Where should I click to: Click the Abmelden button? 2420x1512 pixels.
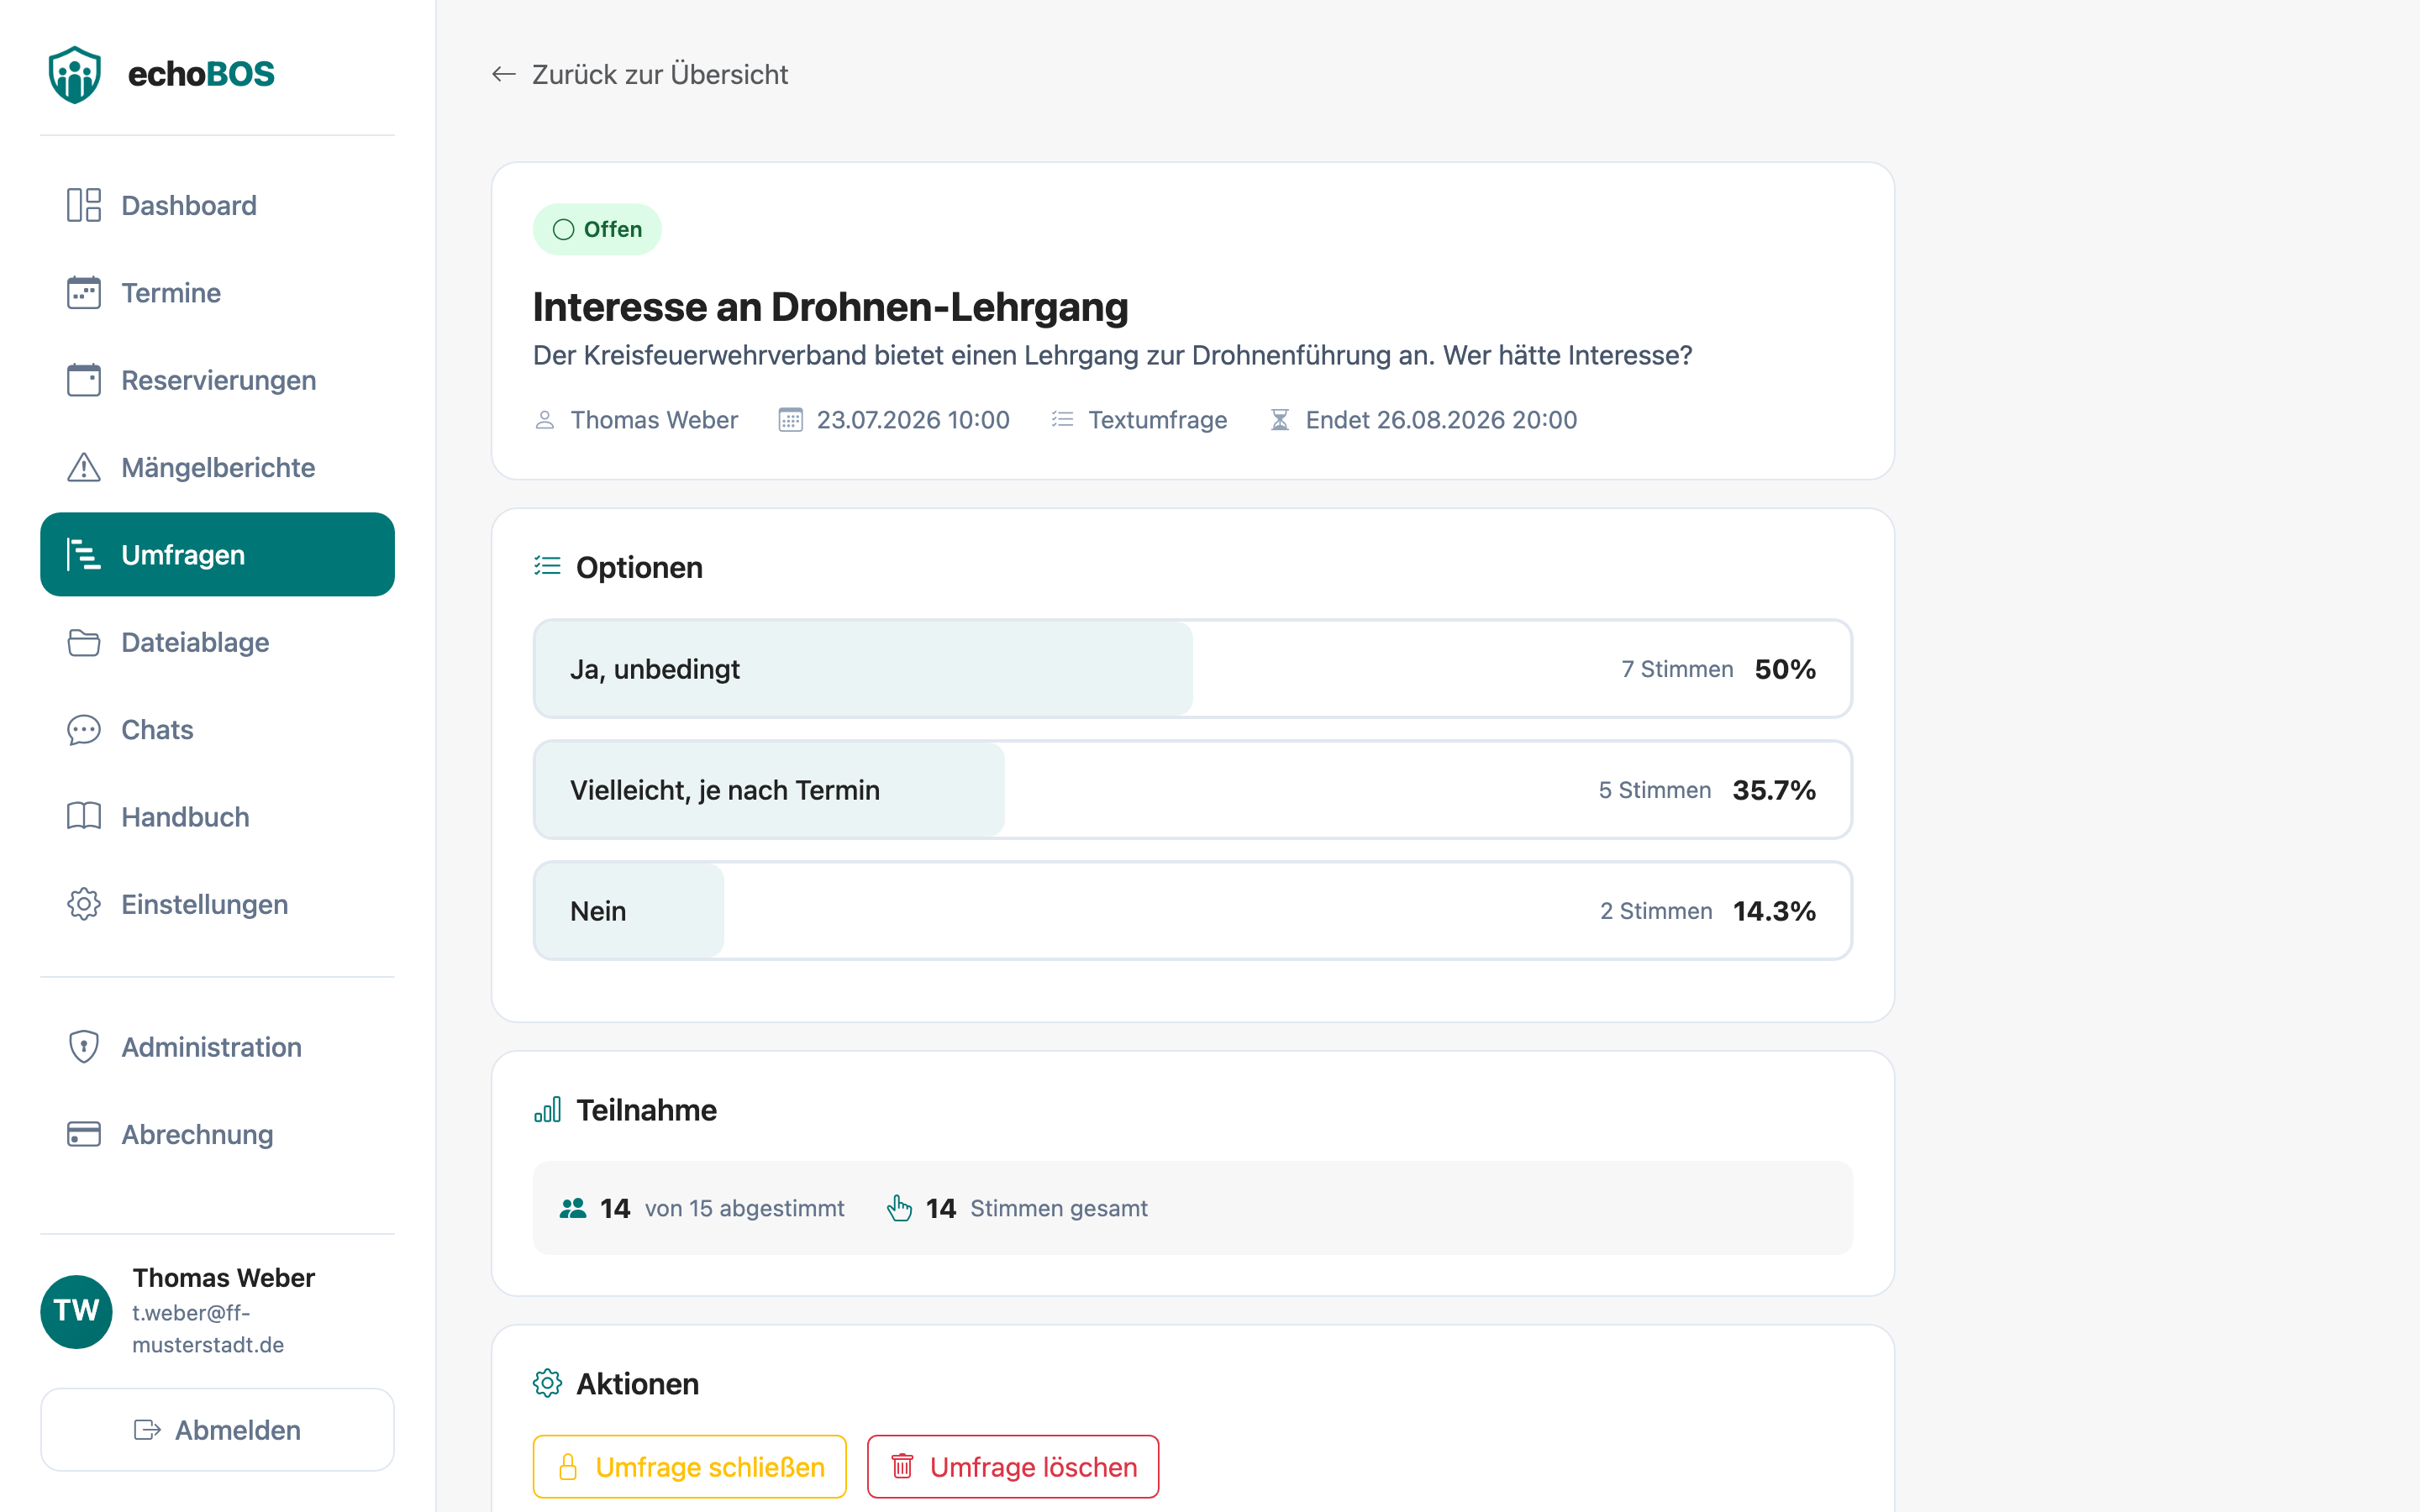(x=217, y=1430)
